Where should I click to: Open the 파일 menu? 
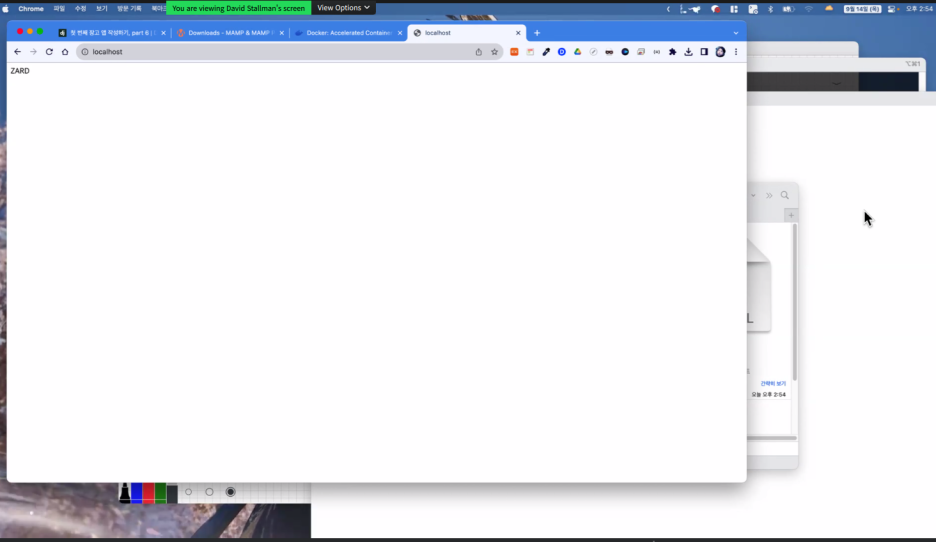59,9
